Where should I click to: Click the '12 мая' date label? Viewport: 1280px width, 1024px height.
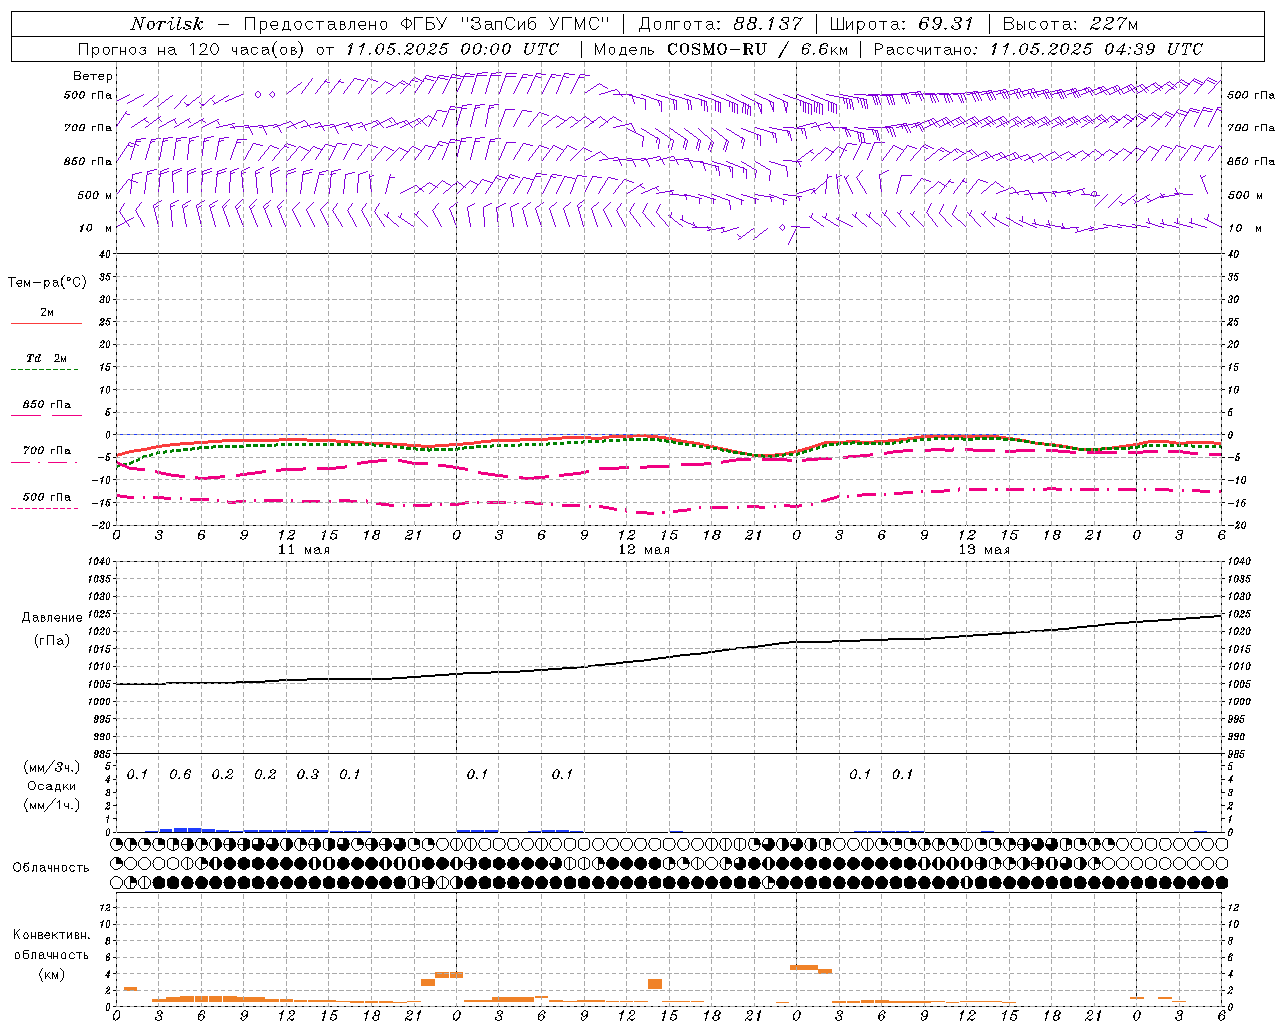pyautogui.click(x=644, y=550)
